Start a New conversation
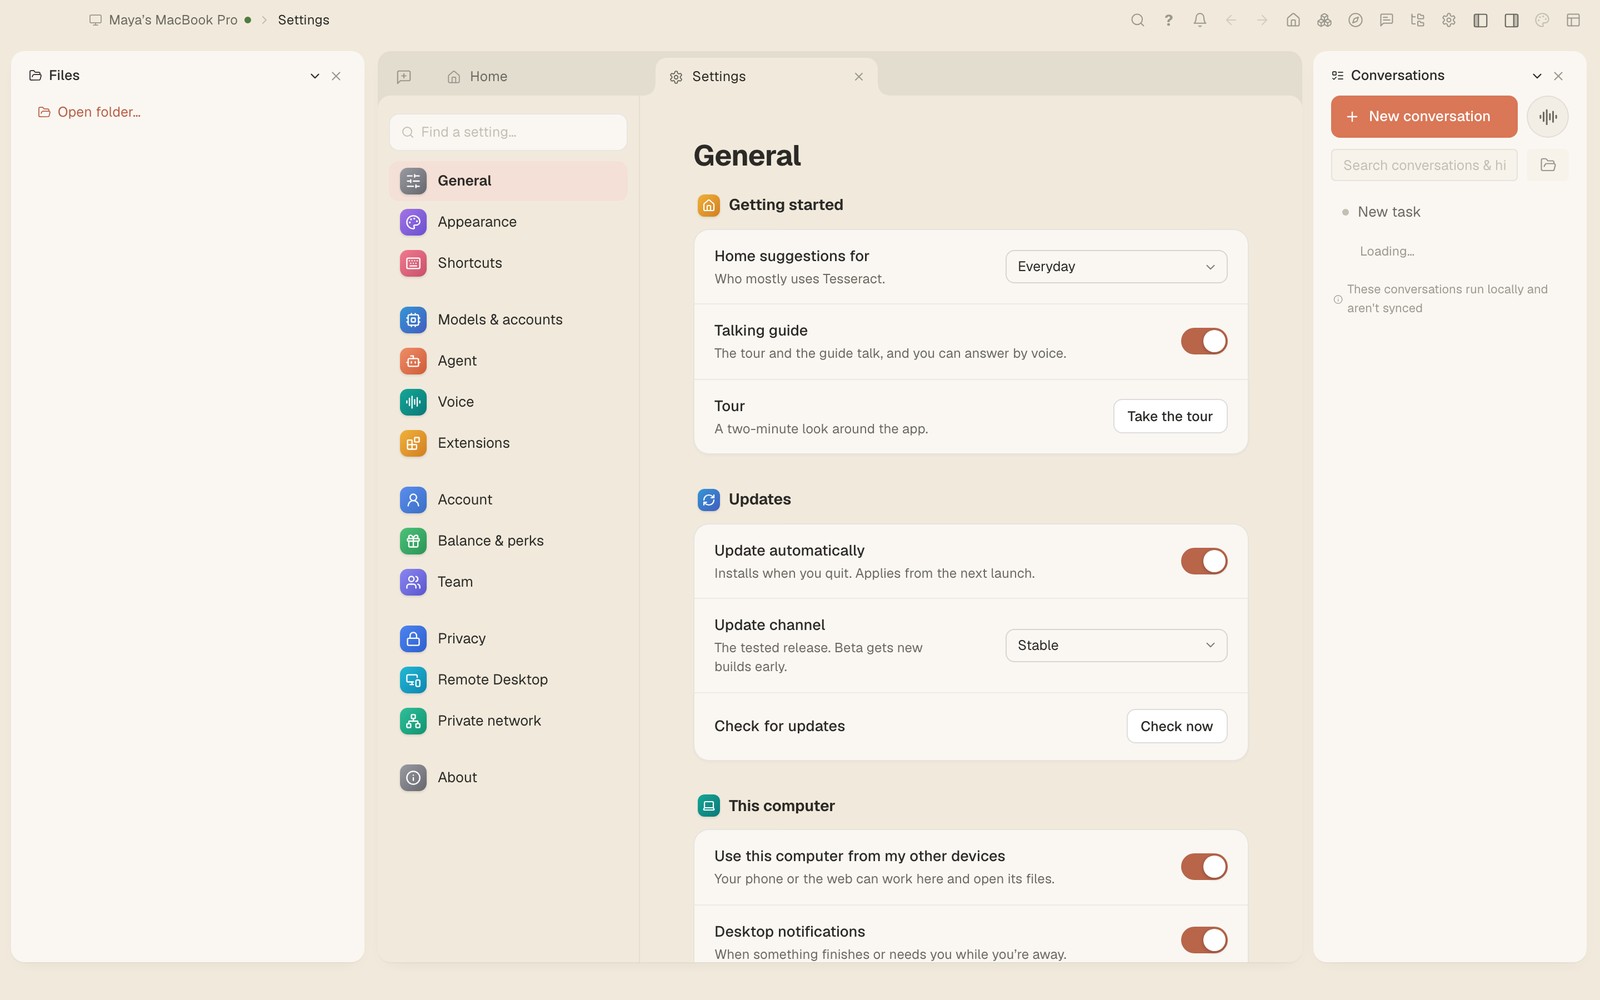 click(1424, 117)
